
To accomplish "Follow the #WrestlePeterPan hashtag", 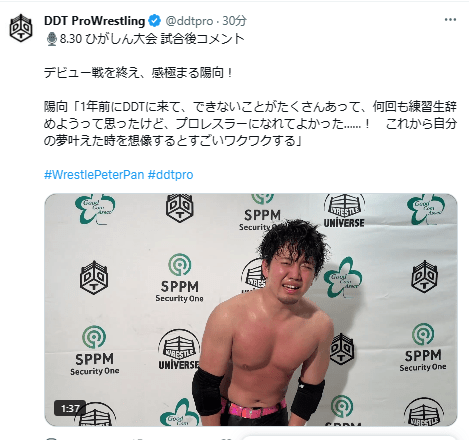I will [x=94, y=175].
